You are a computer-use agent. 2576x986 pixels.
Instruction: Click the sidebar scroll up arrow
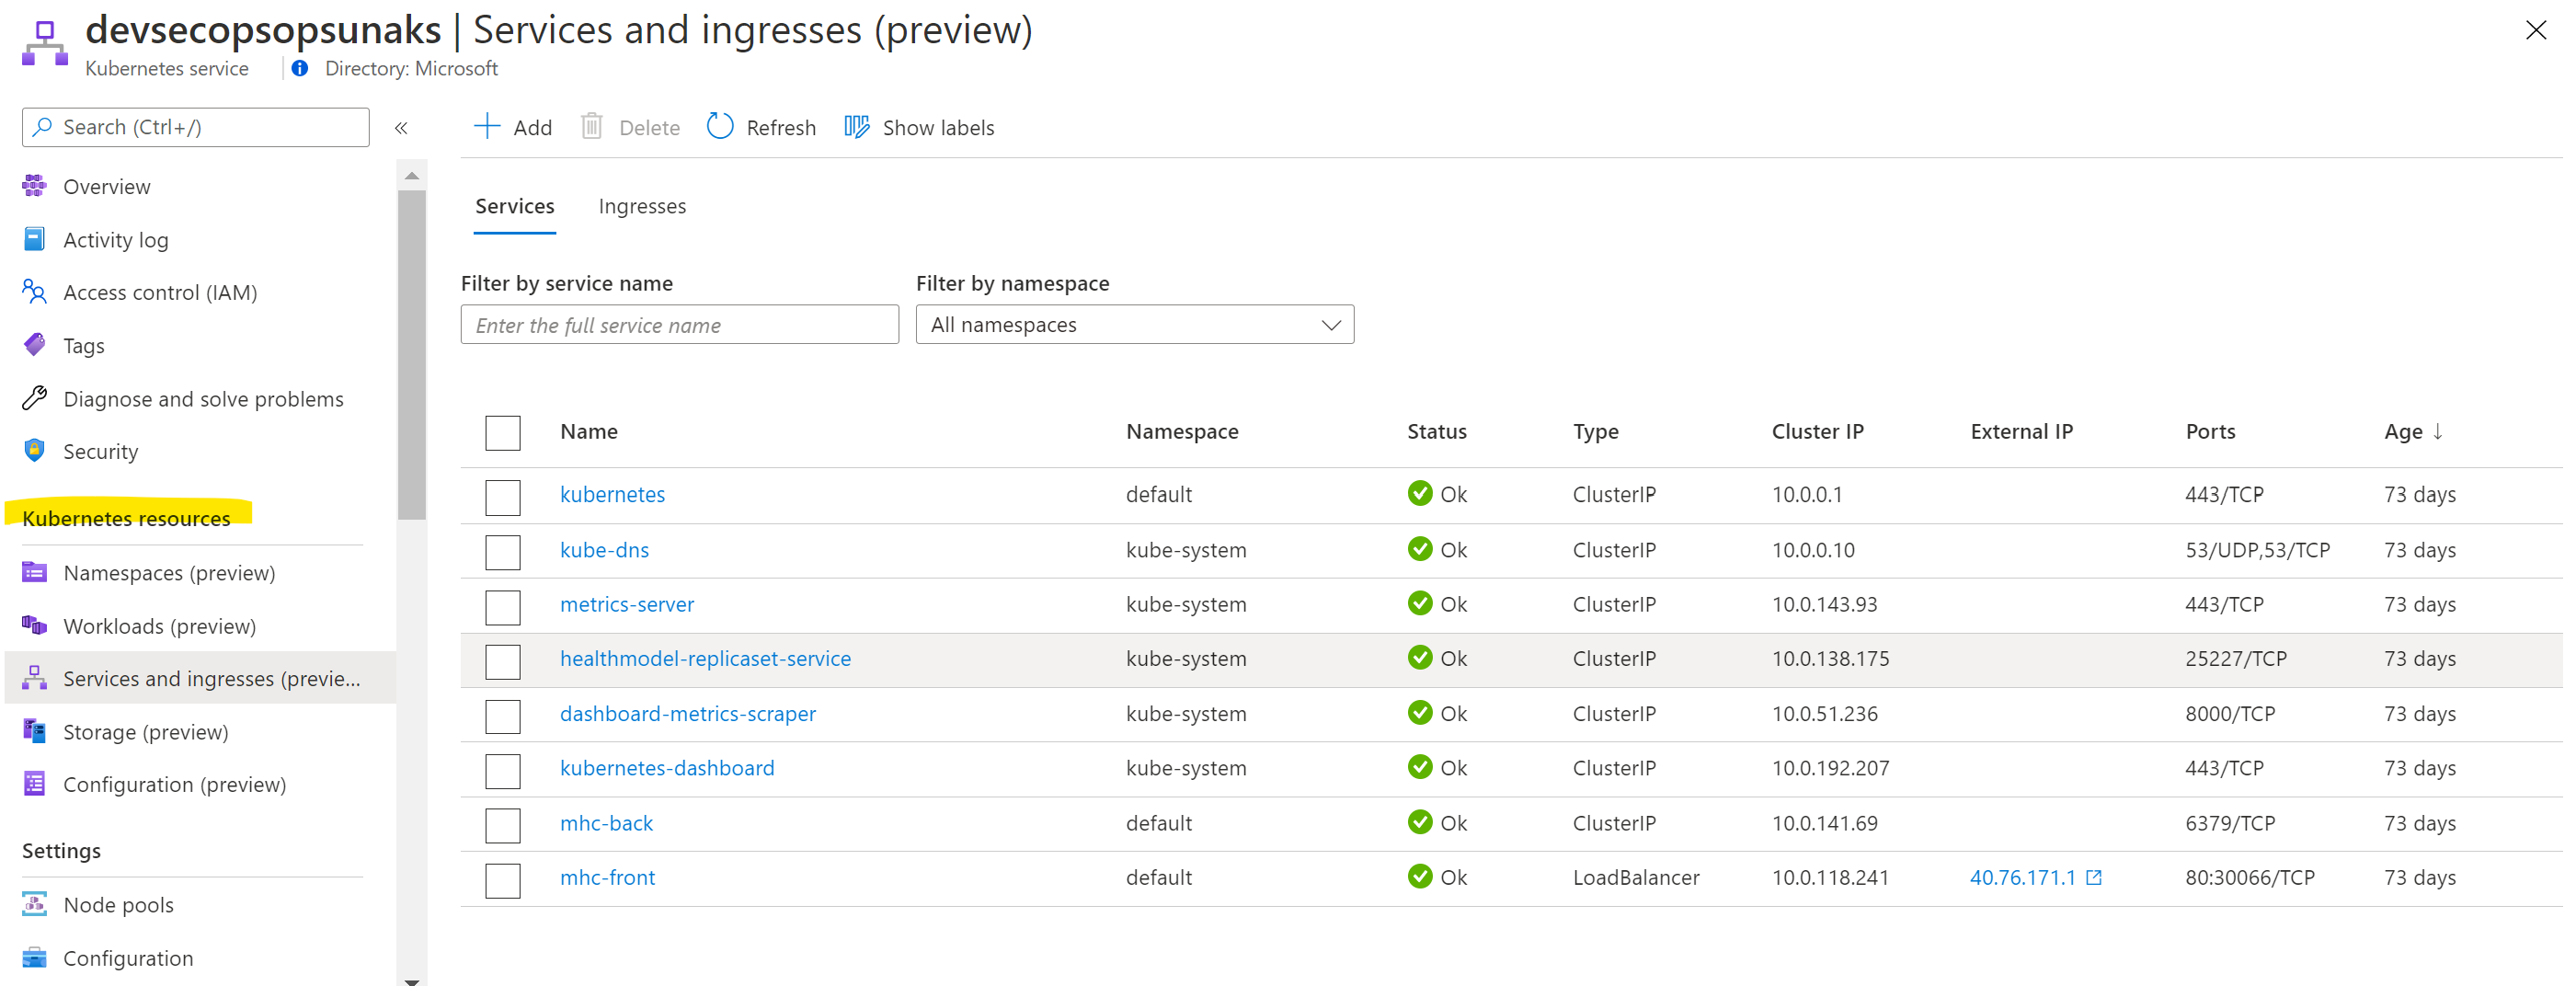point(412,175)
